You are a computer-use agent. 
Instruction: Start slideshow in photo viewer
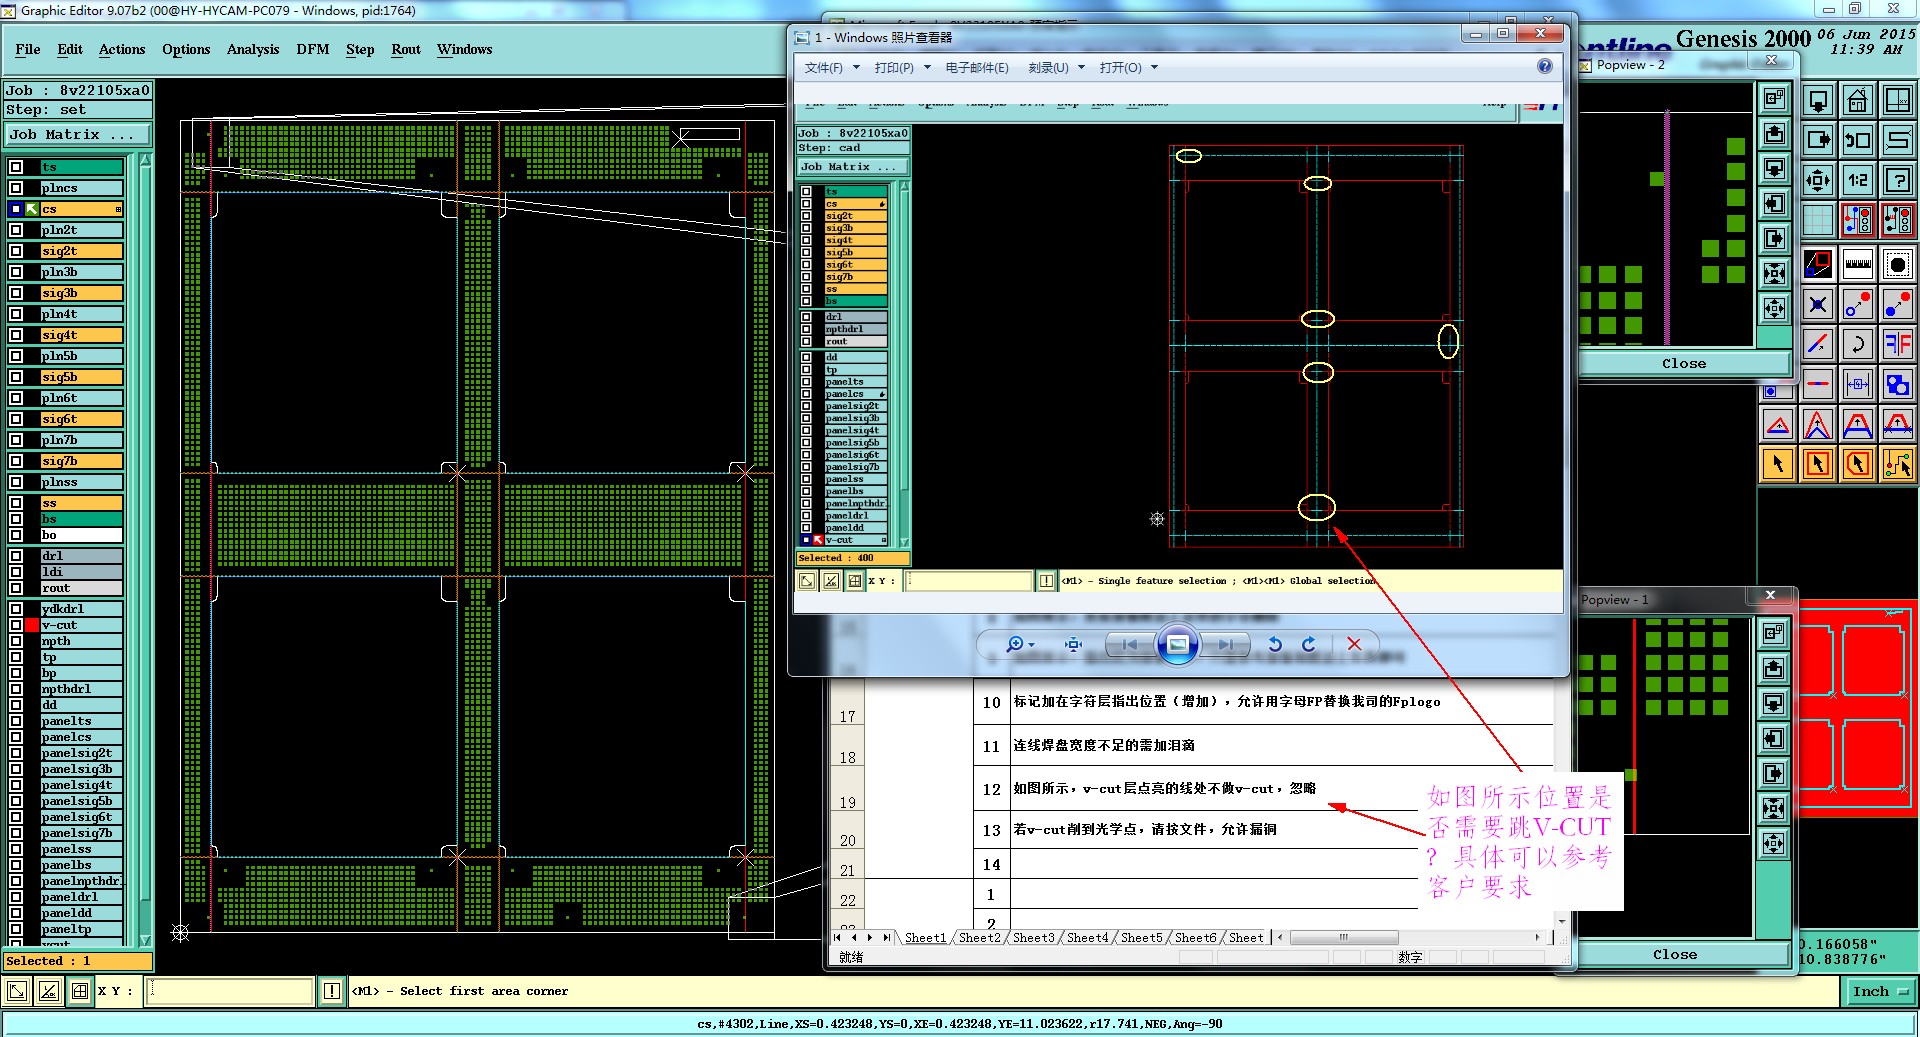1178,645
